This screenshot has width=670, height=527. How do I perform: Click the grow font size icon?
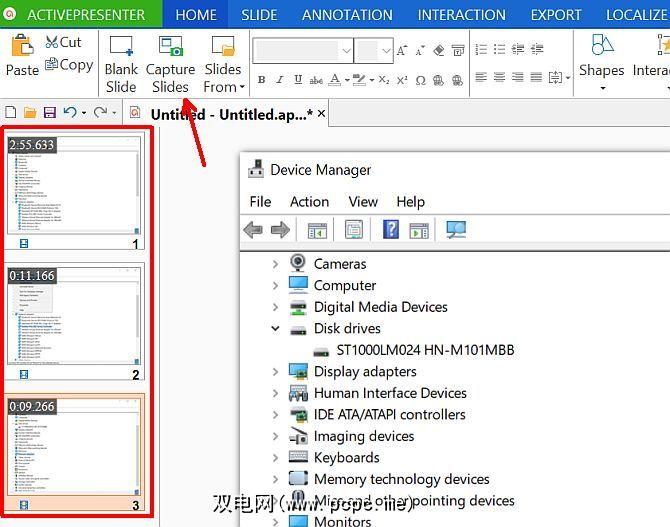pos(402,50)
